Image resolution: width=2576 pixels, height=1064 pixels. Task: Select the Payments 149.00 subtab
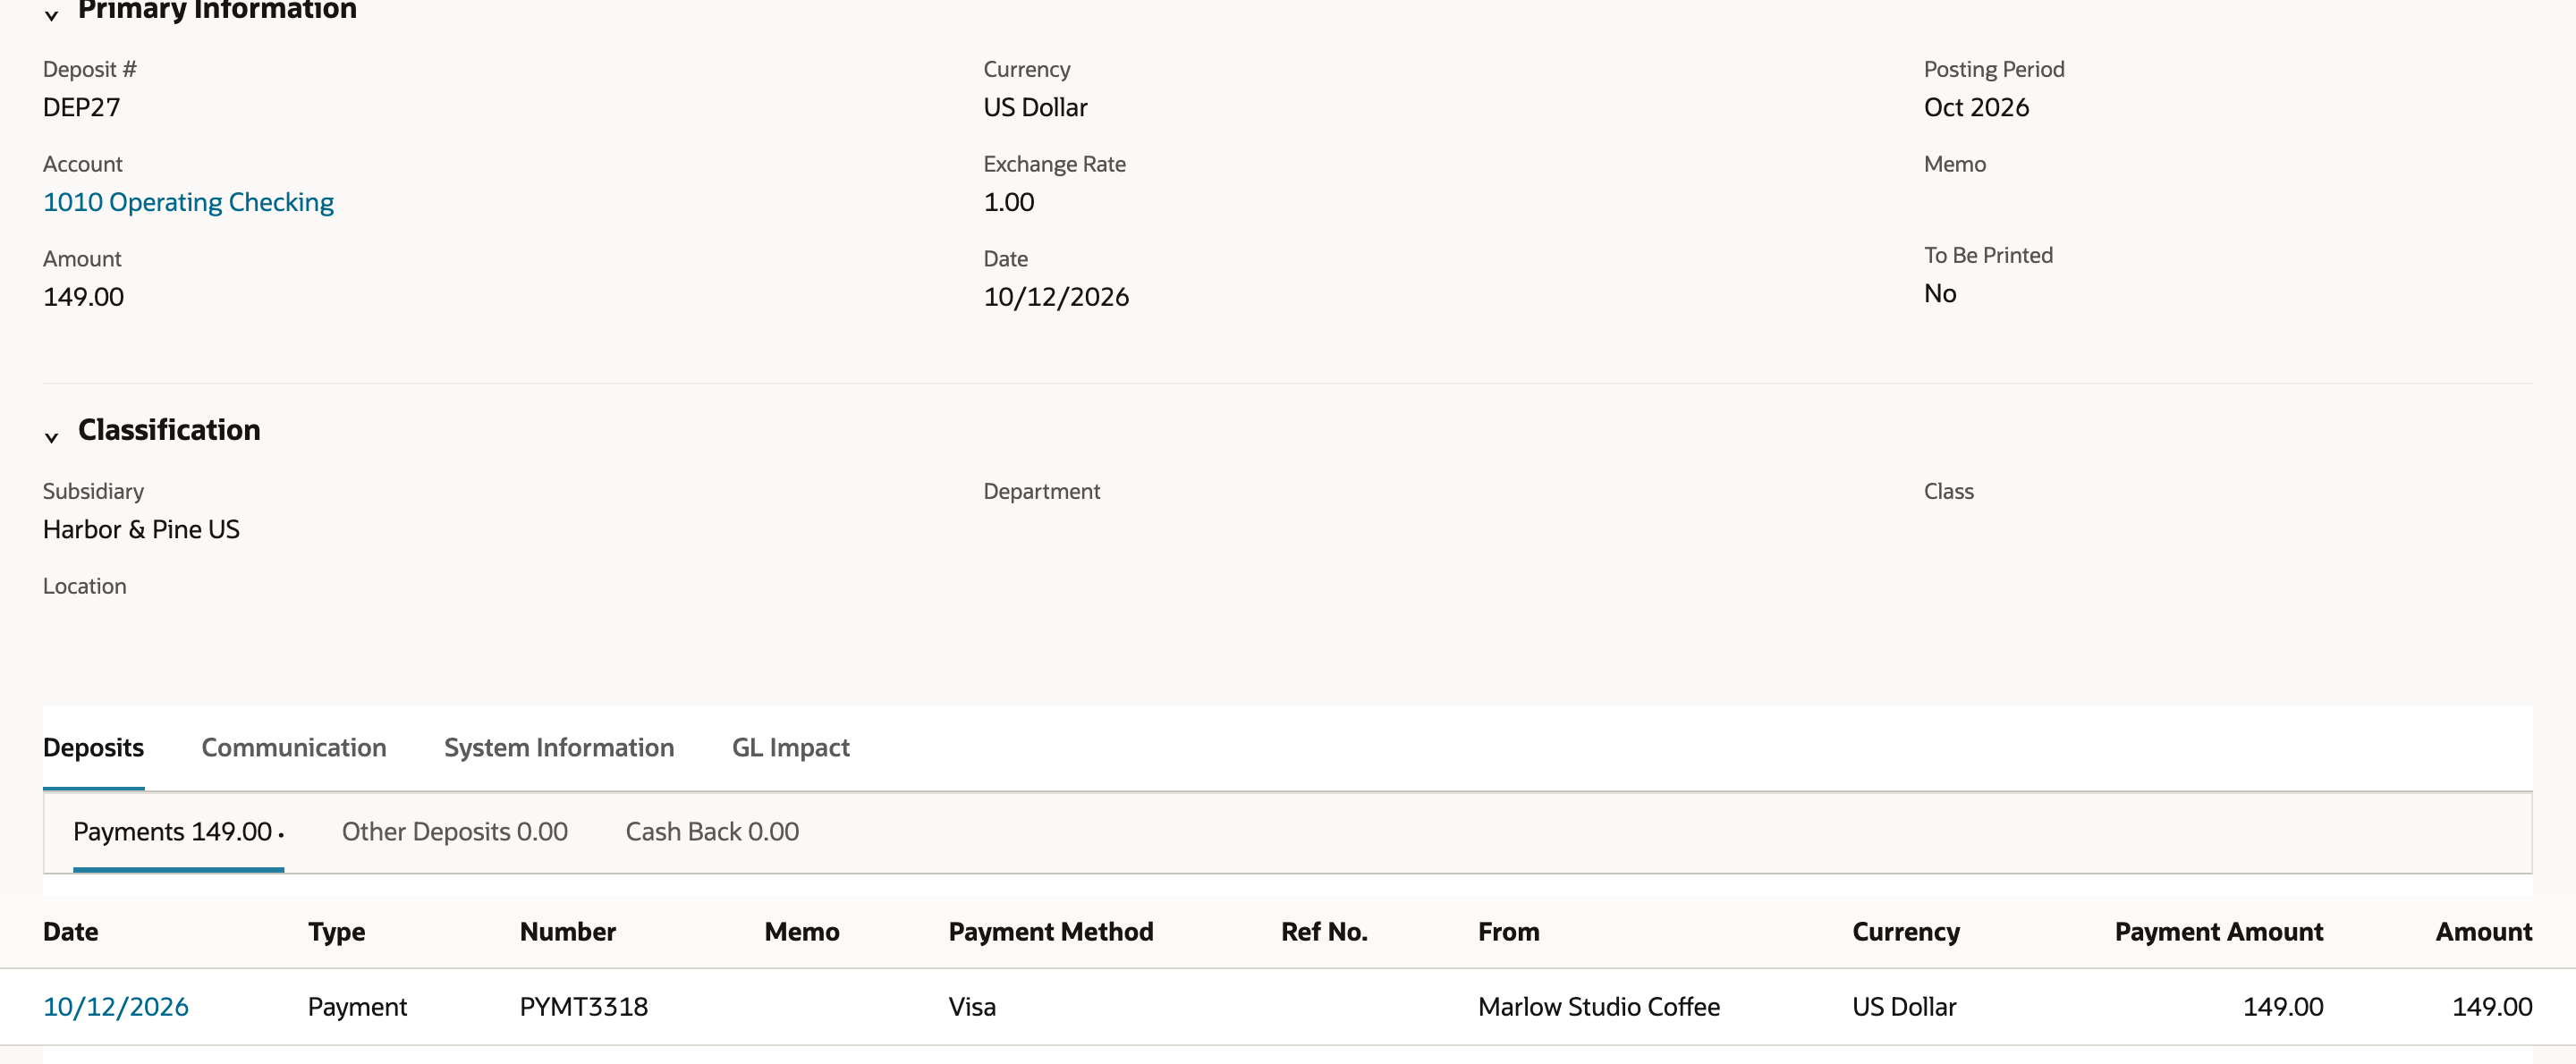(178, 831)
